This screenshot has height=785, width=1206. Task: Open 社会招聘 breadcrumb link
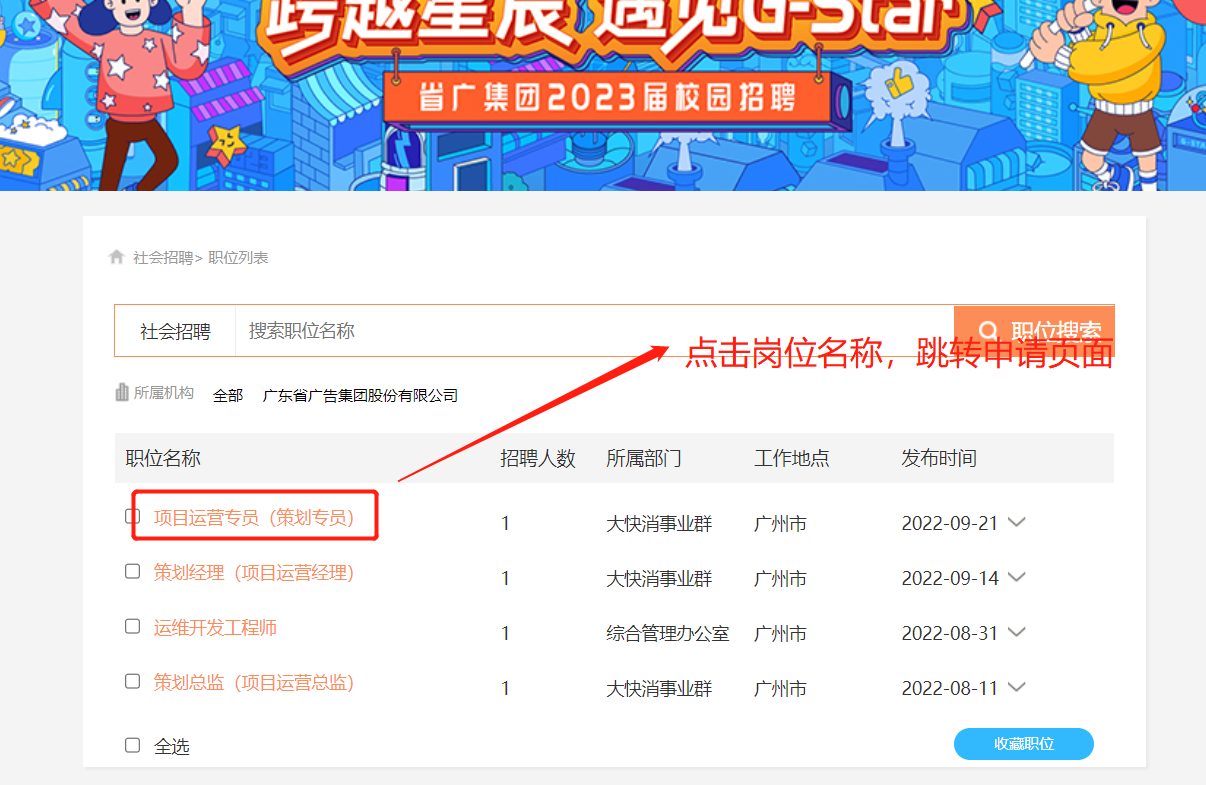(163, 258)
